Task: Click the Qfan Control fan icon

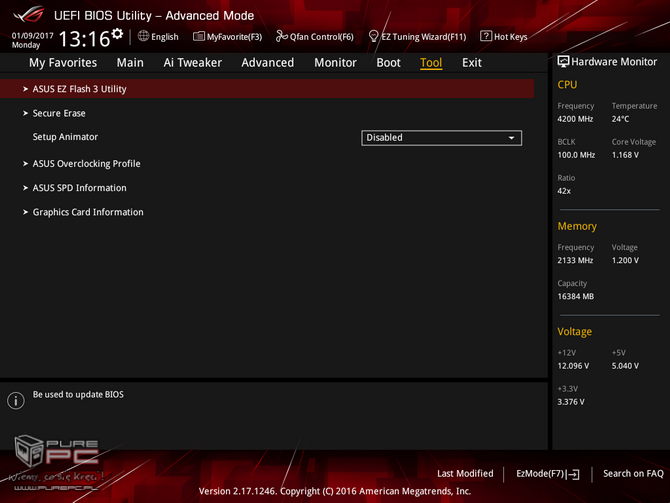Action: [282, 36]
